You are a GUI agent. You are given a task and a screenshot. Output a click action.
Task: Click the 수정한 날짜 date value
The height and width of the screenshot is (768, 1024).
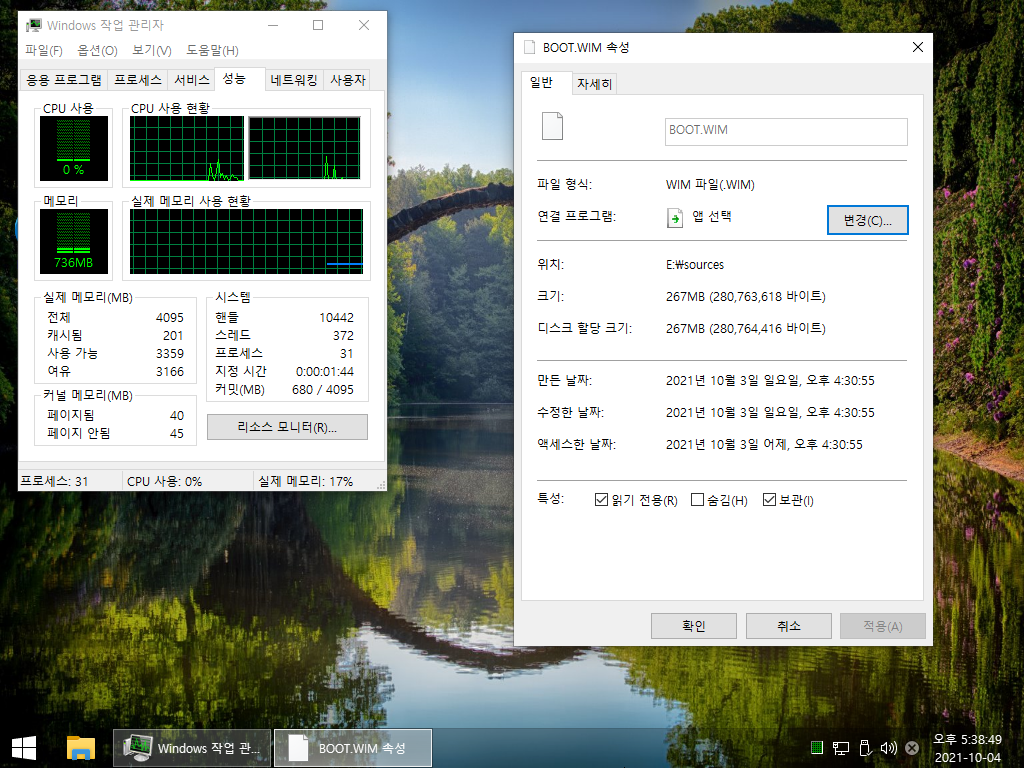click(770, 413)
